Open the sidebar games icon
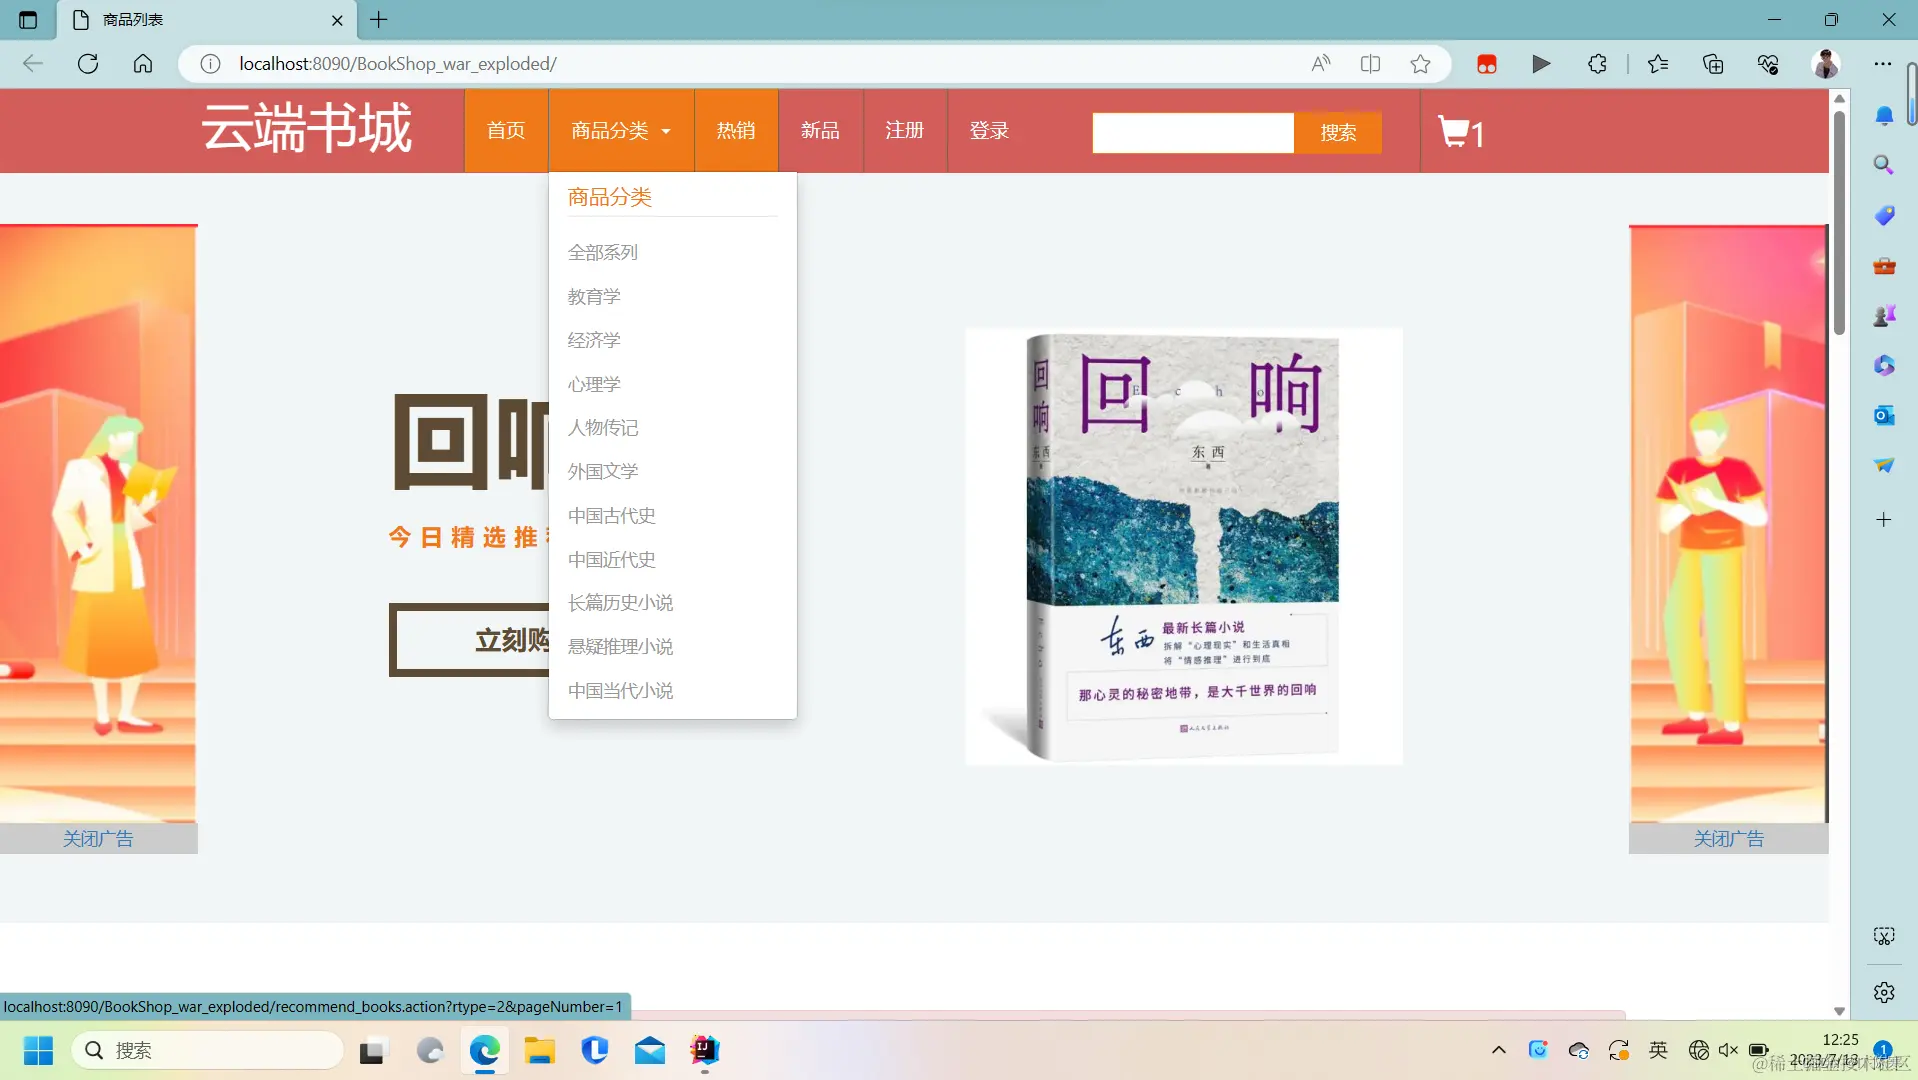The height and width of the screenshot is (1080, 1918). (x=1884, y=316)
